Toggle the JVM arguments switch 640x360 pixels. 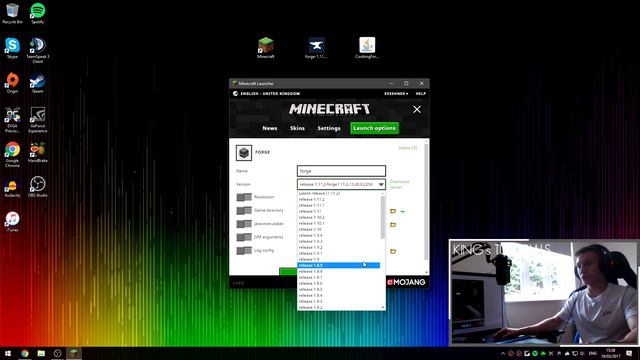(x=244, y=237)
